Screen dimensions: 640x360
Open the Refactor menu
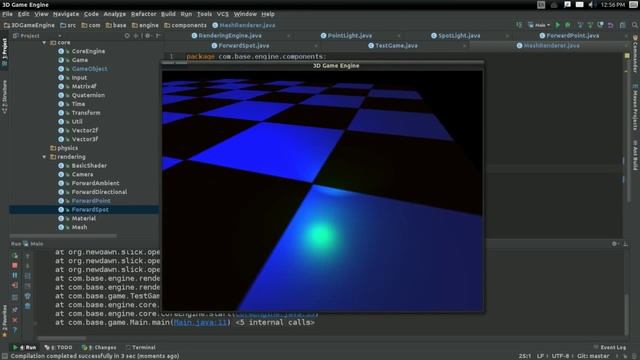pyautogui.click(x=143, y=14)
